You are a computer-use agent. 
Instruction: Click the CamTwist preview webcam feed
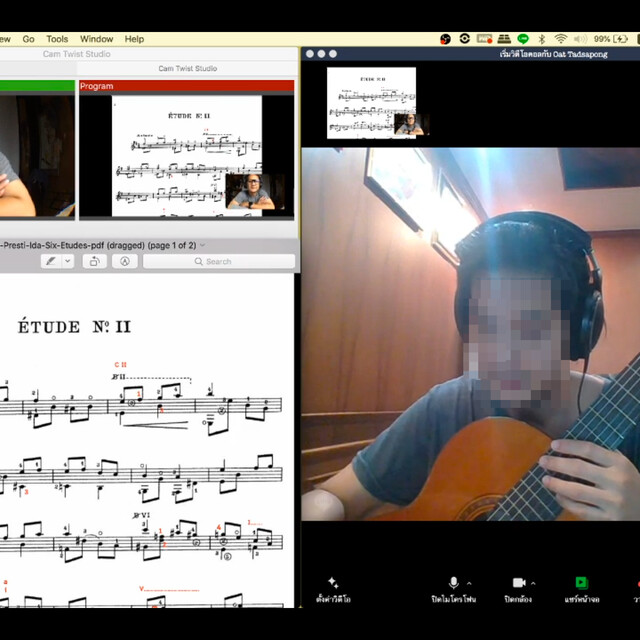coord(37,156)
